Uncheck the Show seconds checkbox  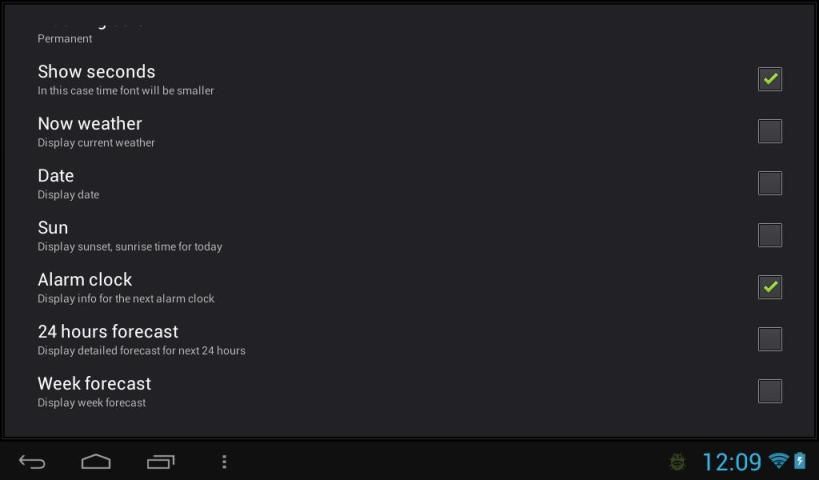[x=770, y=79]
